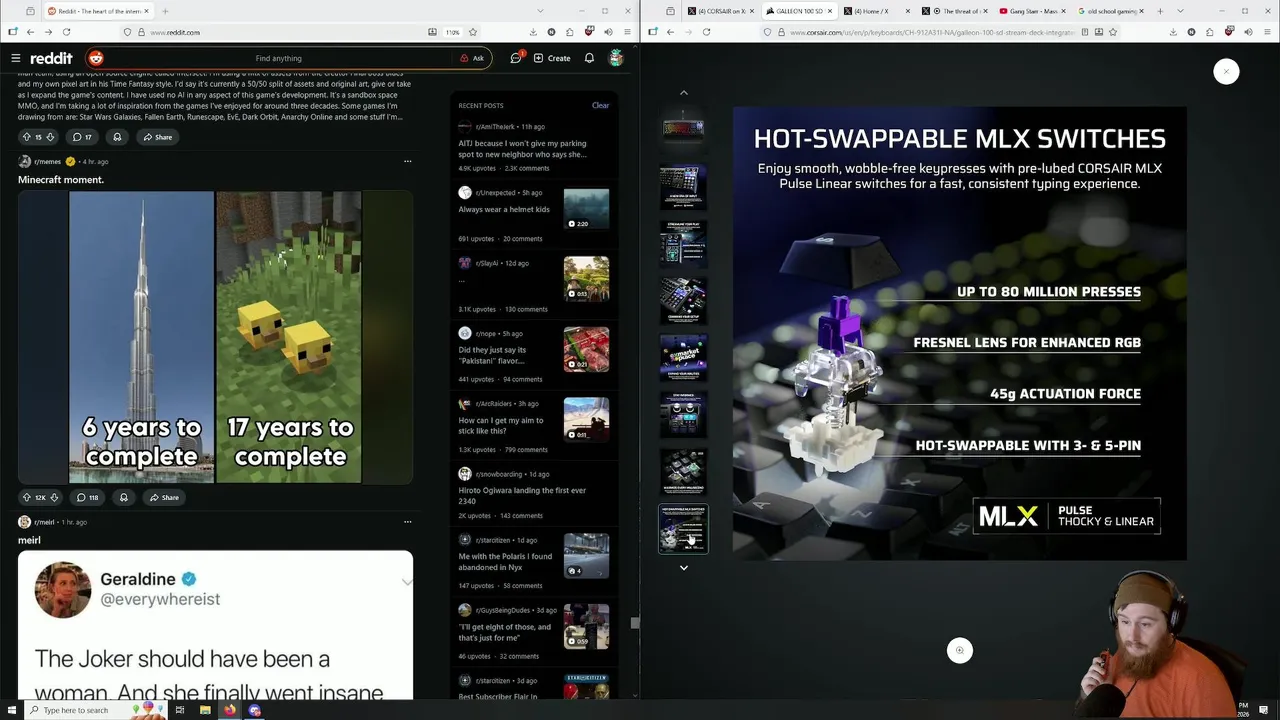Open the 17 comments on top post
This screenshot has width=1280, height=720.
tap(82, 137)
